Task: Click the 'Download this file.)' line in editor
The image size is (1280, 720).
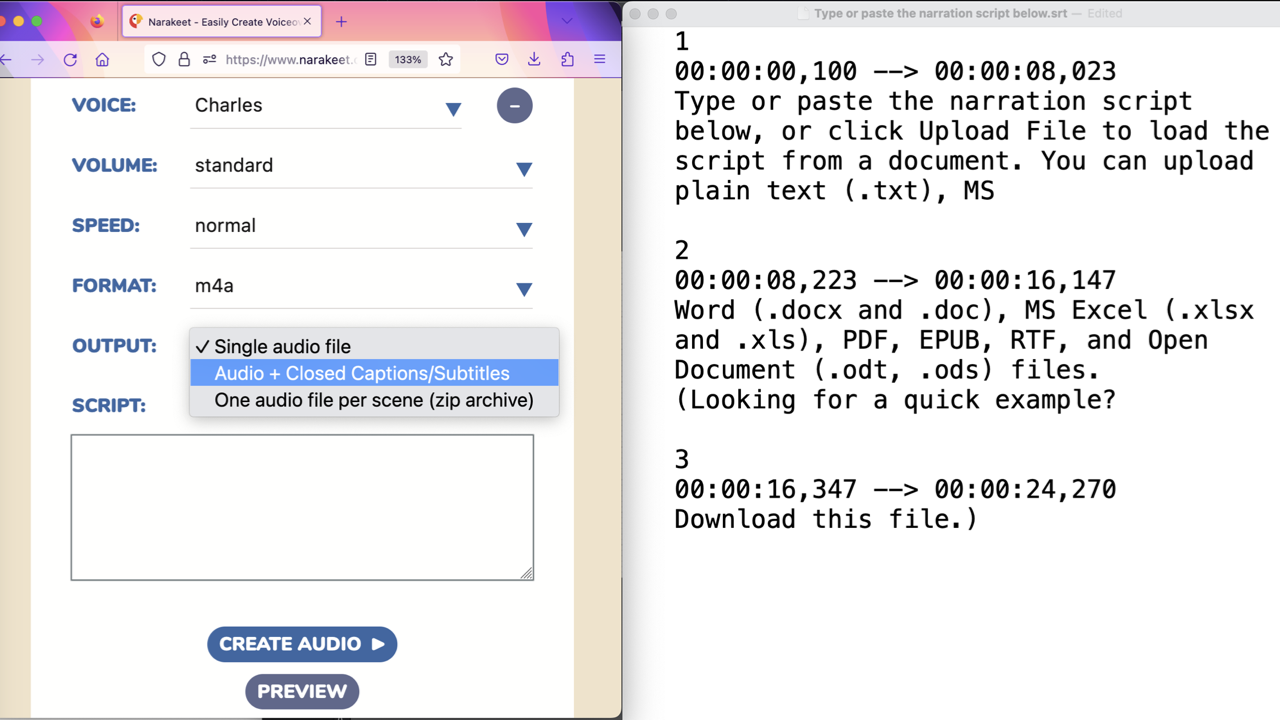Action: click(826, 520)
